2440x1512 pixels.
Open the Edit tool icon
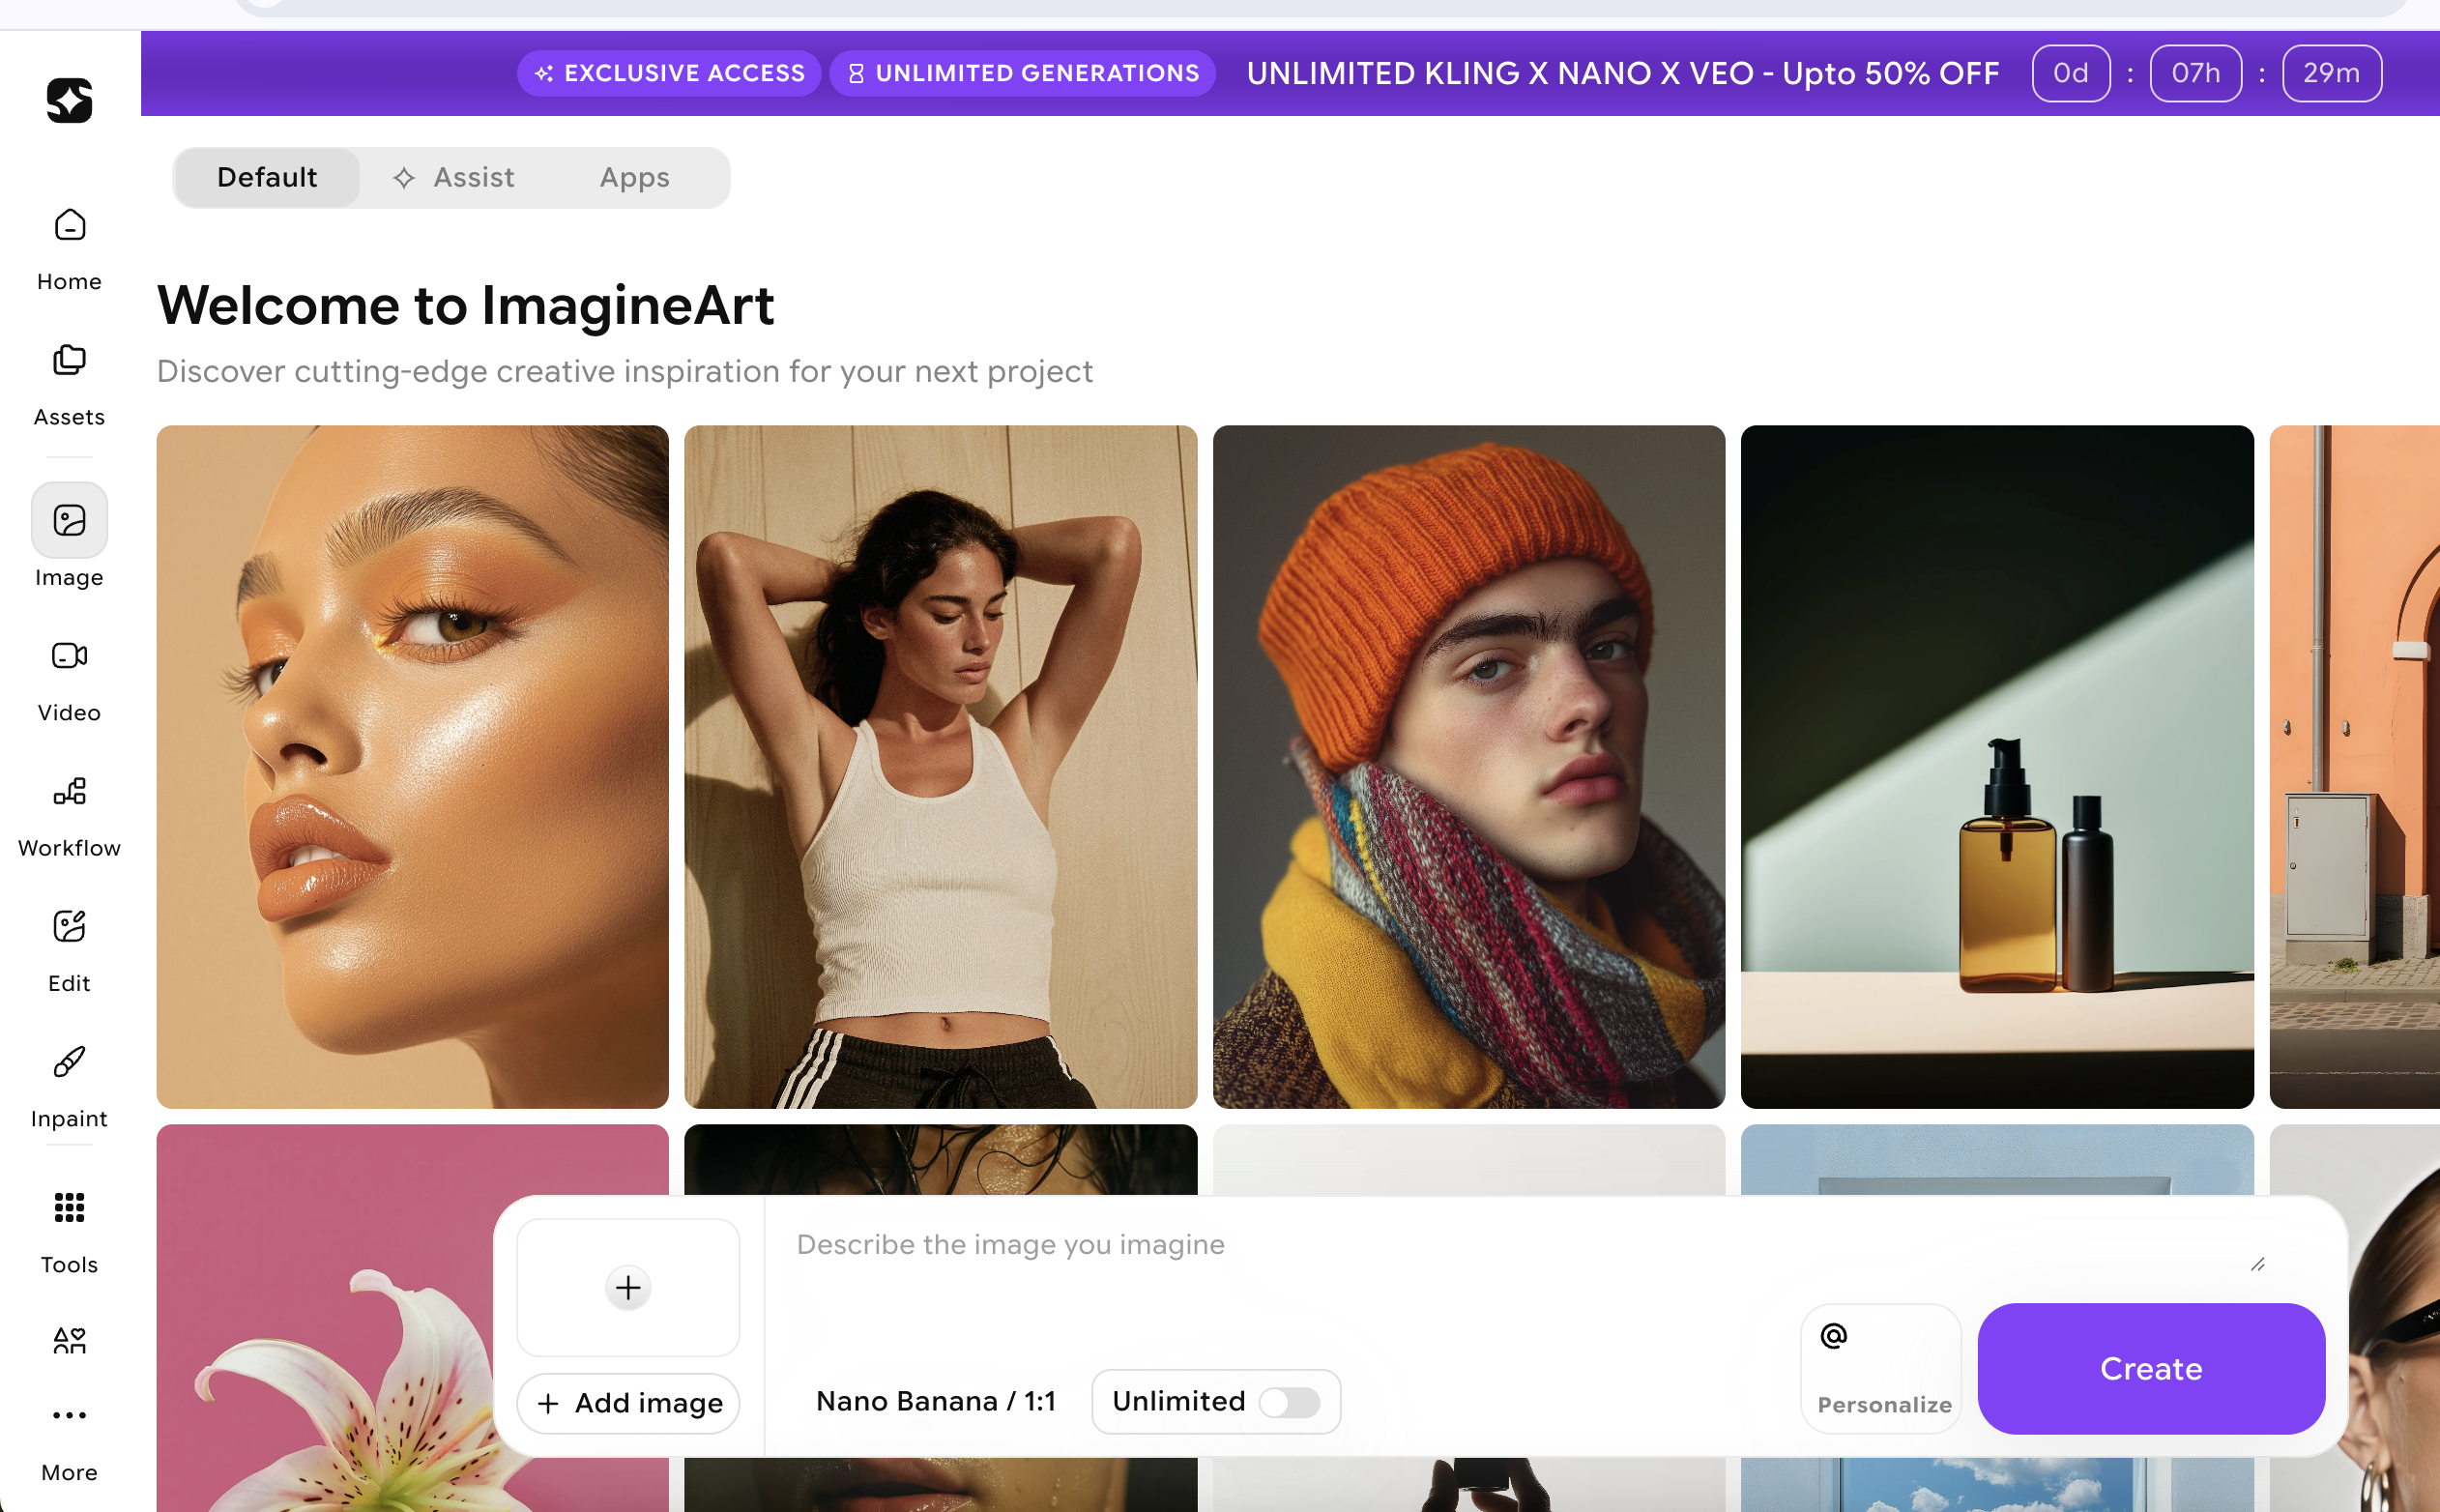[x=69, y=927]
